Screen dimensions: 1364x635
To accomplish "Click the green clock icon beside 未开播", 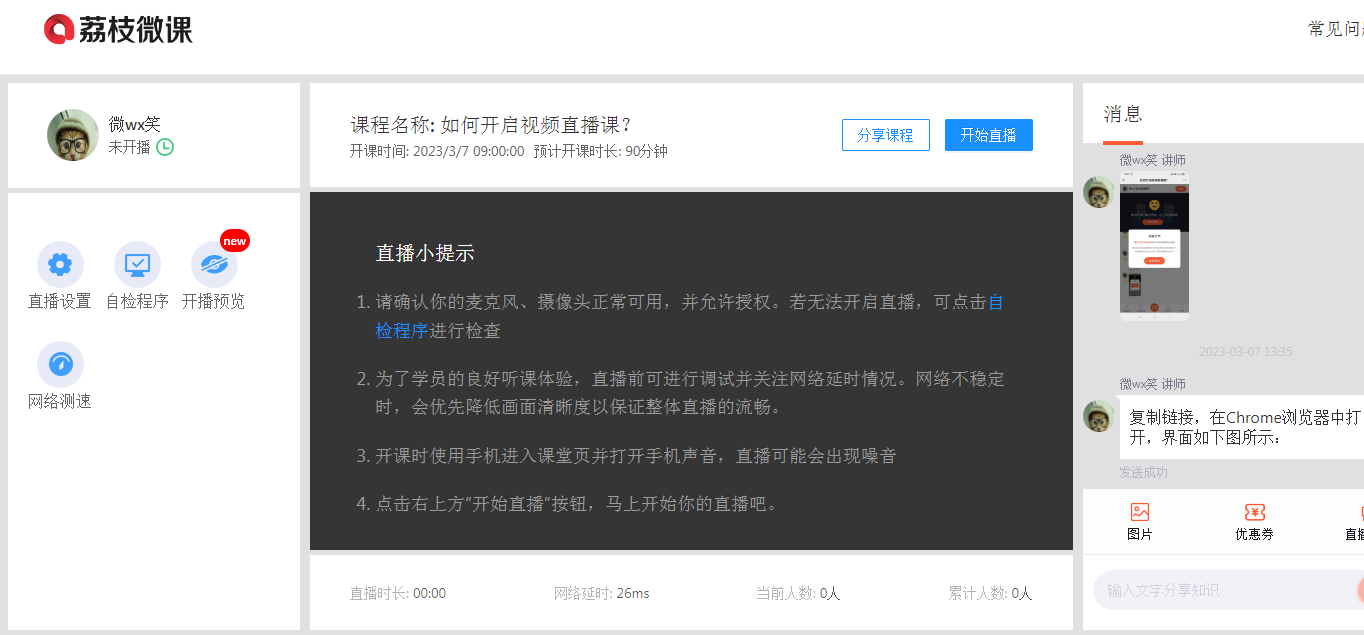I will (165, 147).
